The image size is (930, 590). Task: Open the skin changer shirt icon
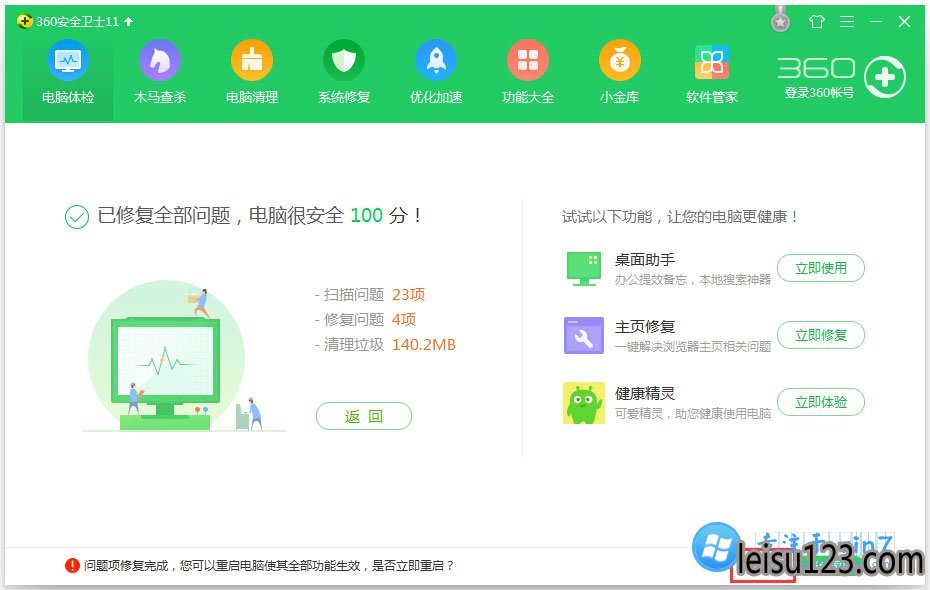pos(817,22)
